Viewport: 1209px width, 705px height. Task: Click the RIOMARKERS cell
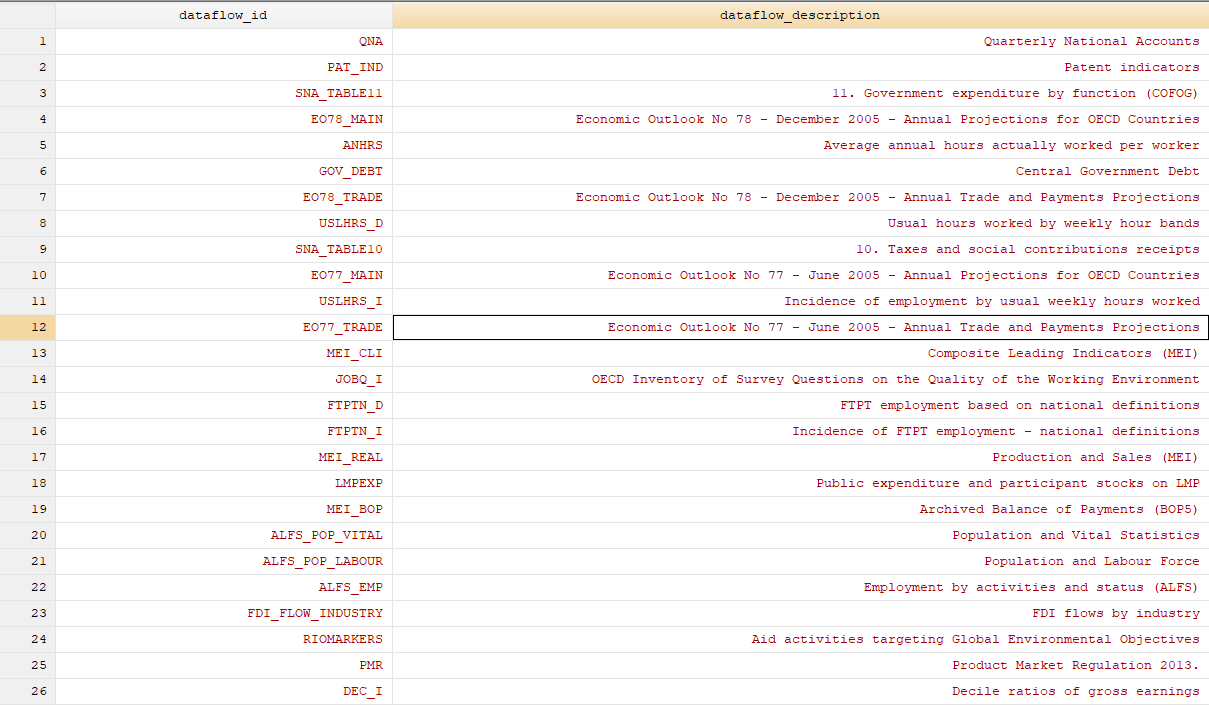[223, 639]
